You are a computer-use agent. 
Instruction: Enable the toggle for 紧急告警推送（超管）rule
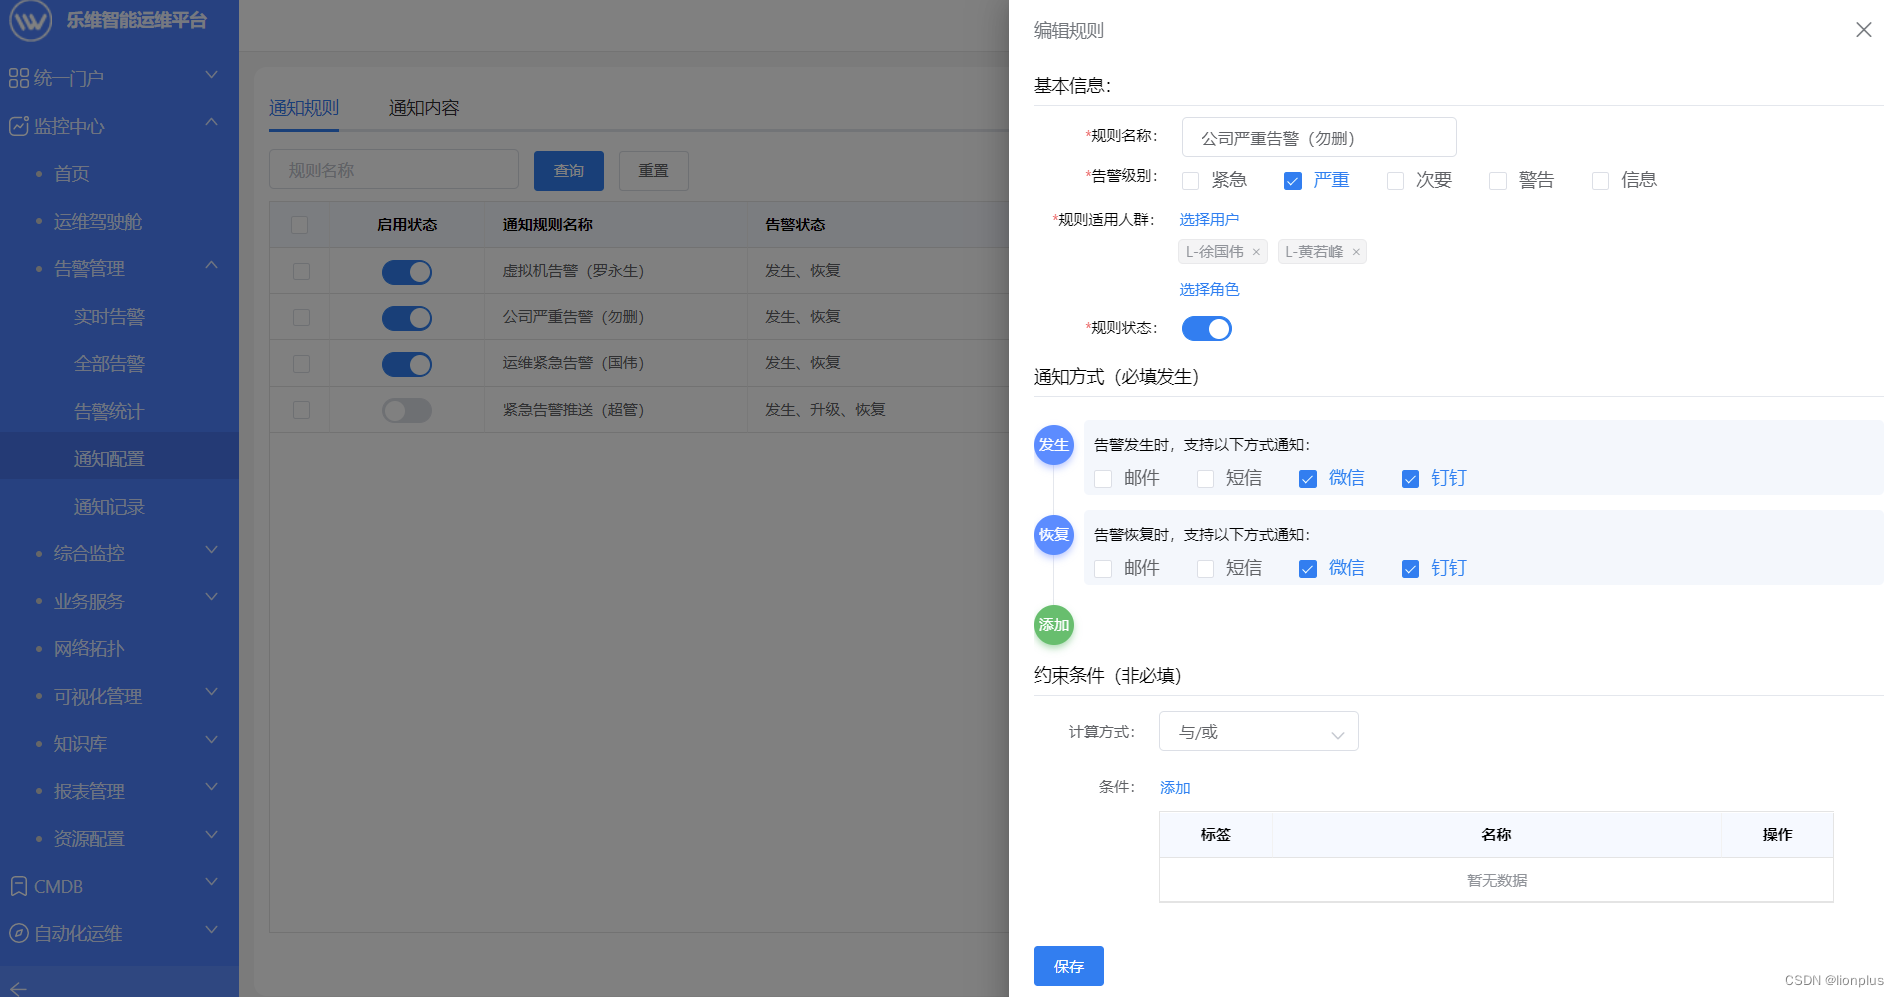pyautogui.click(x=406, y=410)
